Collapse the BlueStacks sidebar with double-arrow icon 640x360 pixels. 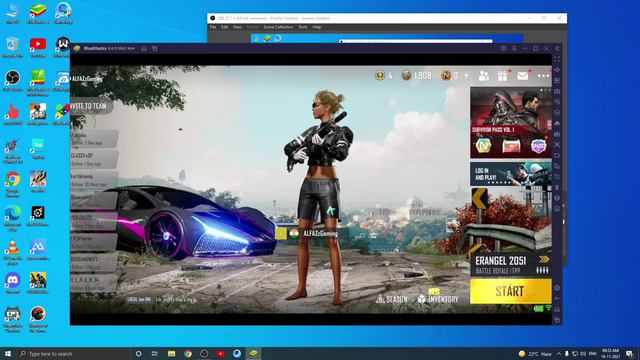pyautogui.click(x=557, y=49)
